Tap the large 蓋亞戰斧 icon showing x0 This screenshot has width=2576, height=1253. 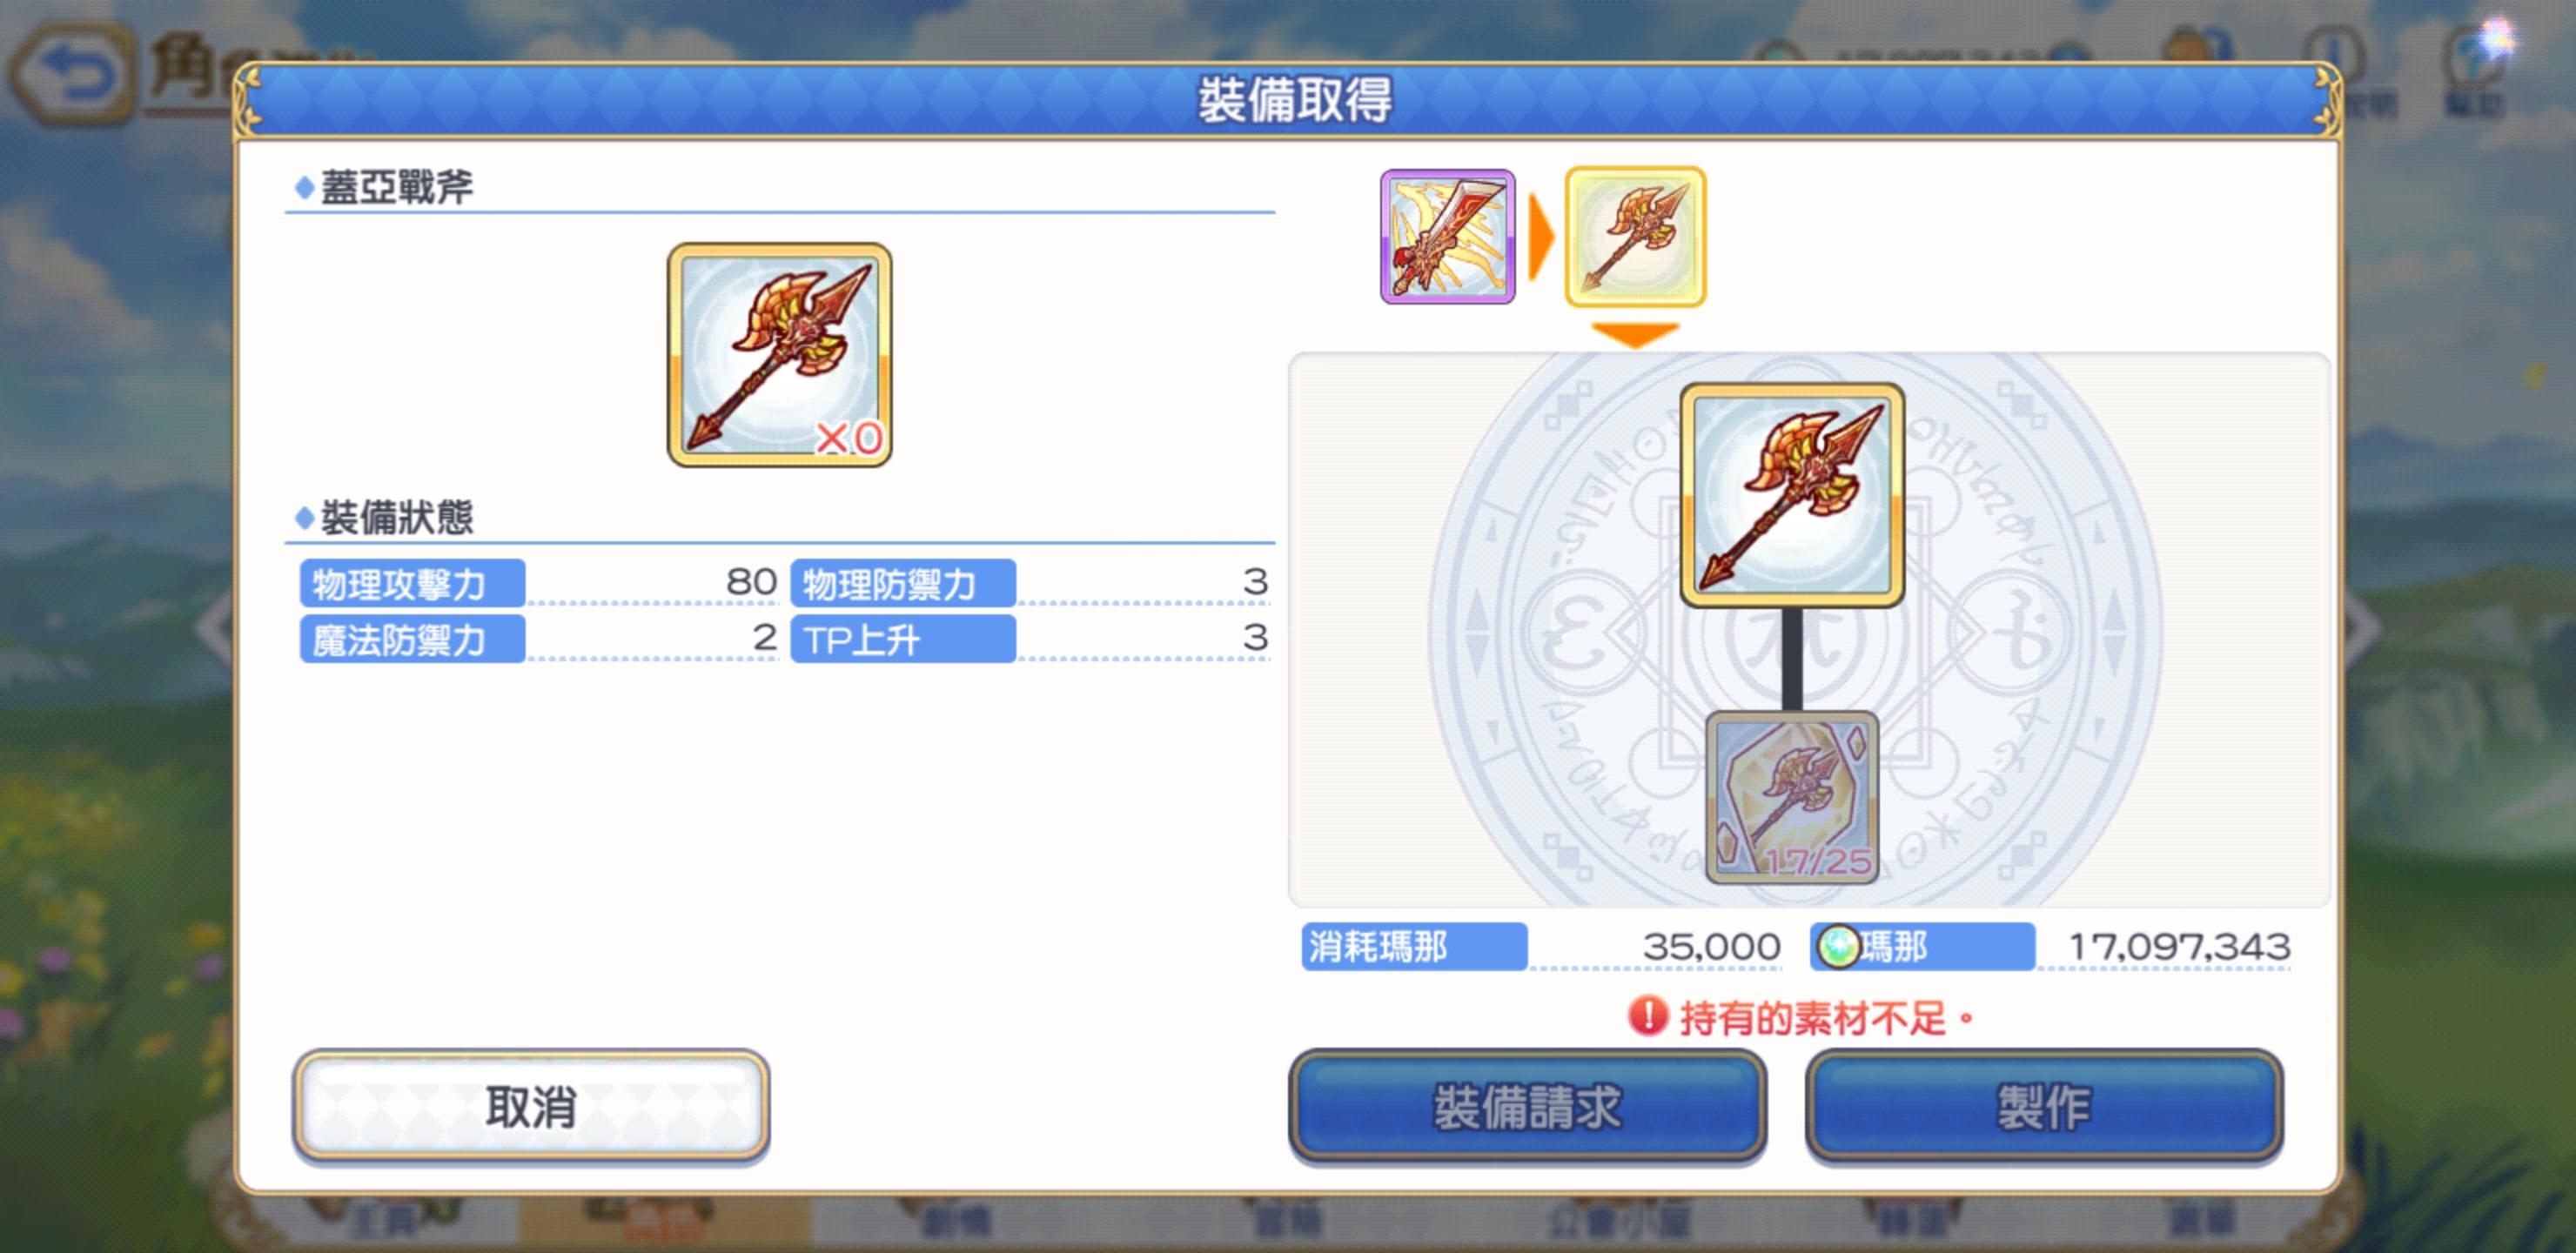[x=779, y=354]
